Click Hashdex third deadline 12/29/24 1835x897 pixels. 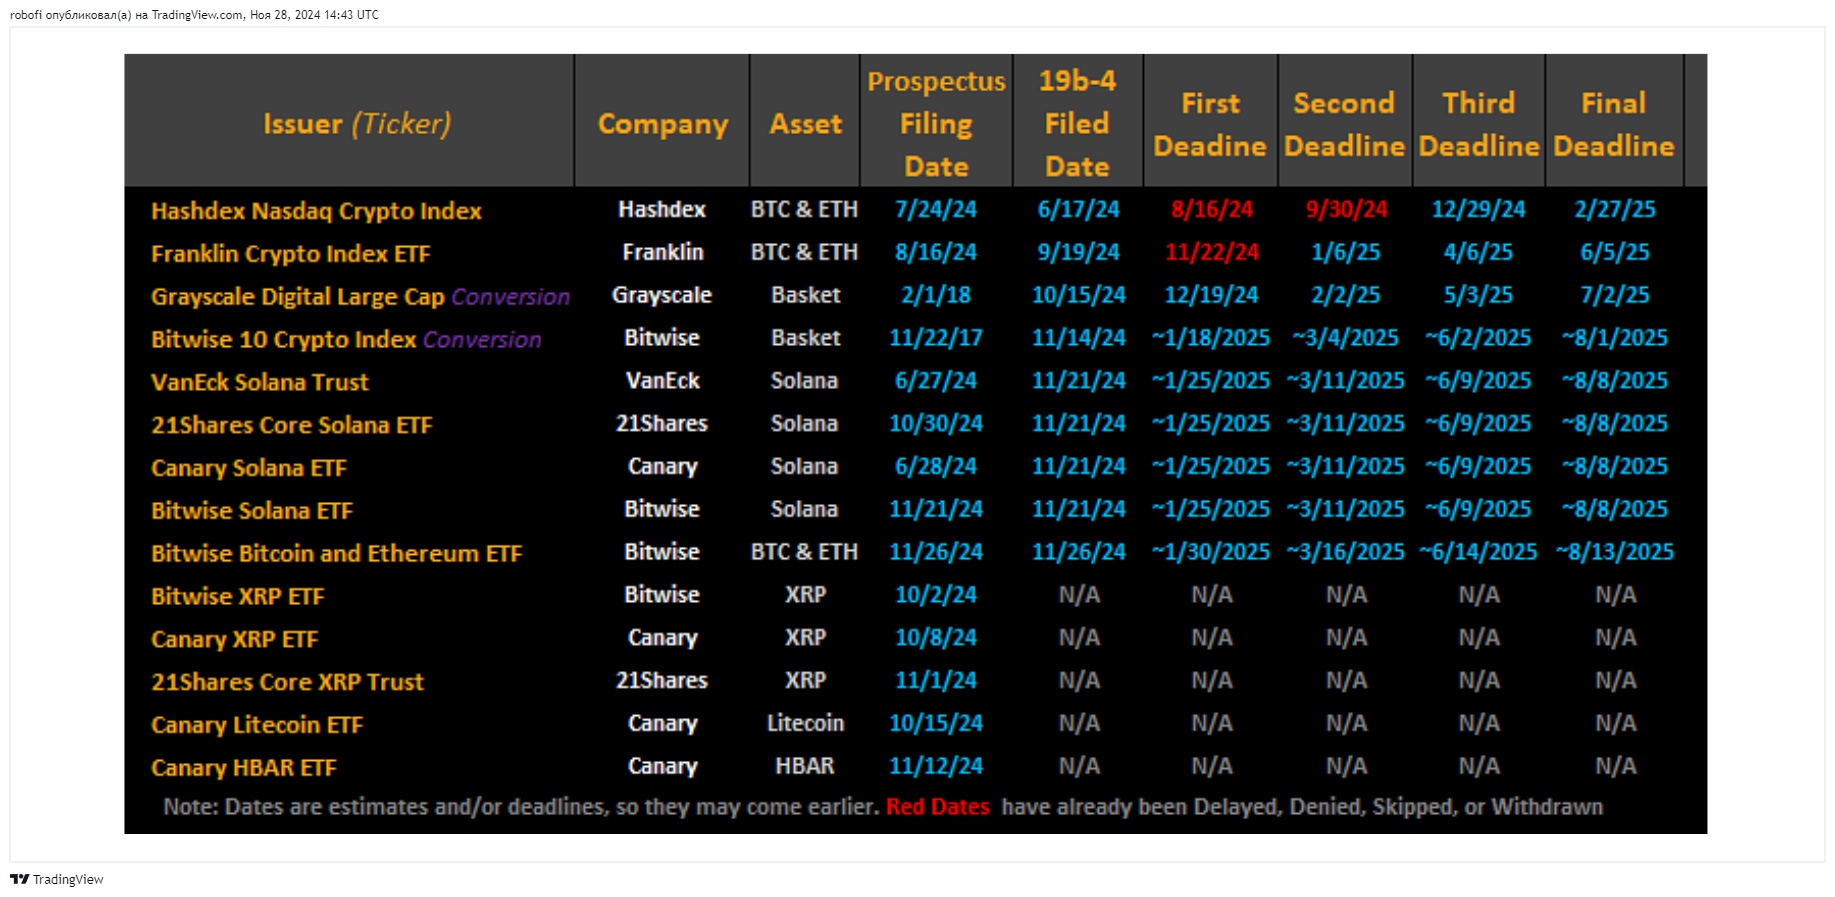coord(1479,209)
